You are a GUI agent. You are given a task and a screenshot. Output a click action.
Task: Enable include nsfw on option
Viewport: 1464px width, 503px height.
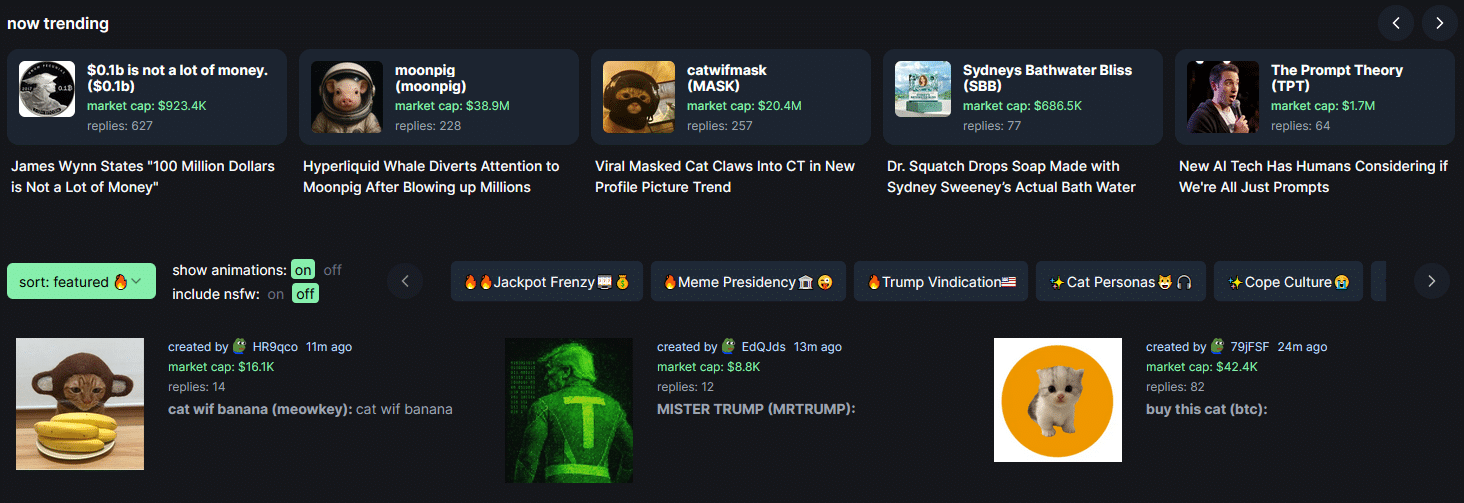click(275, 294)
